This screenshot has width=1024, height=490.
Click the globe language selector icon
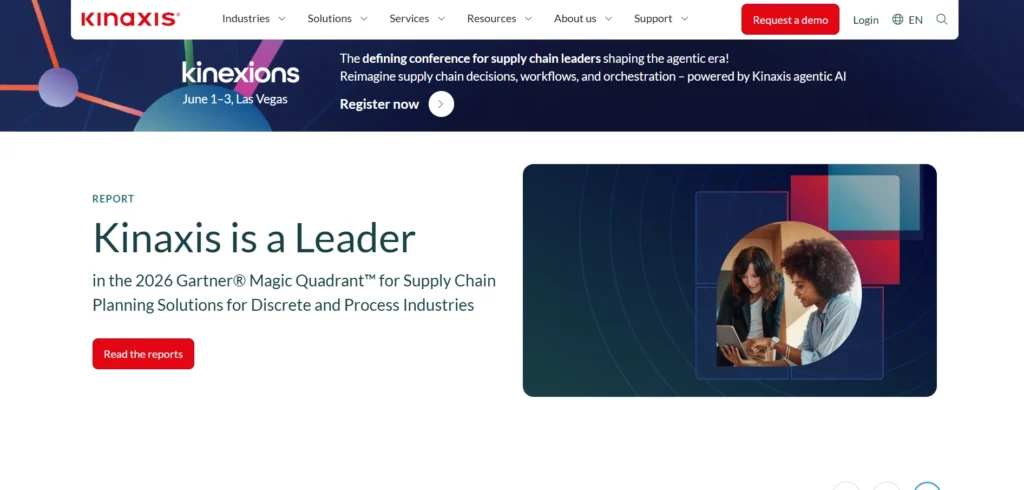[897, 20]
